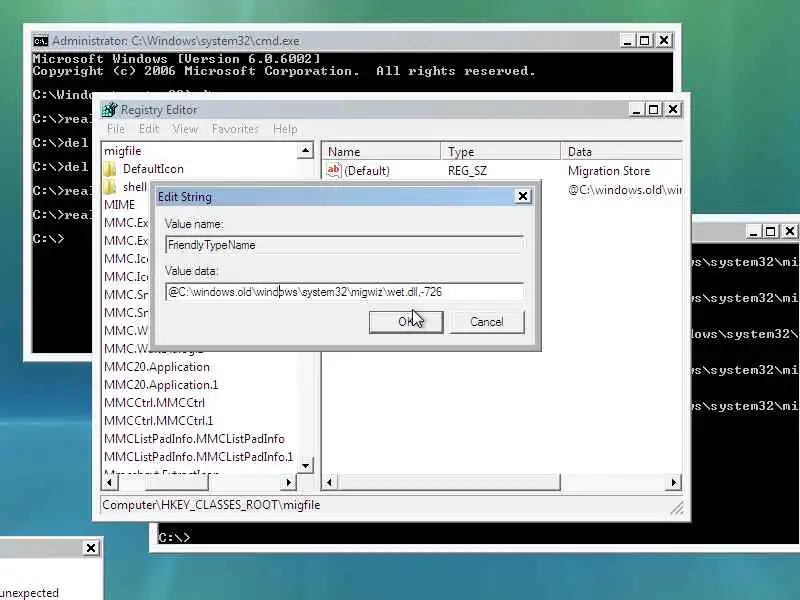Click the Value data input field
Screen dimensions: 800x600
(344, 292)
